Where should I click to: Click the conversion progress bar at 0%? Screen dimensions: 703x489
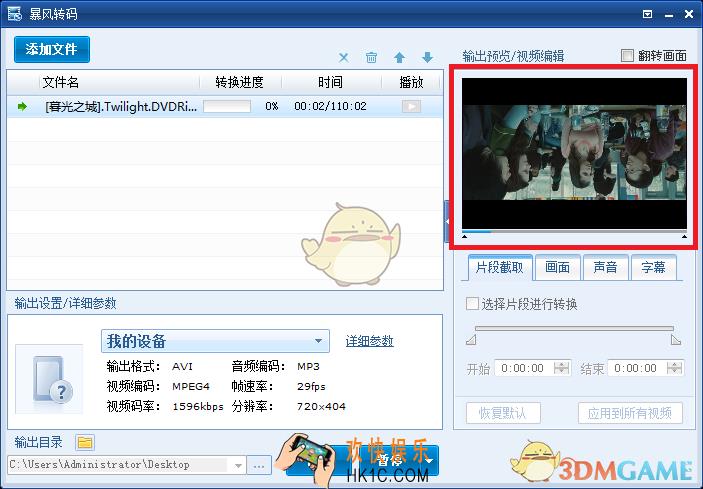(227, 106)
